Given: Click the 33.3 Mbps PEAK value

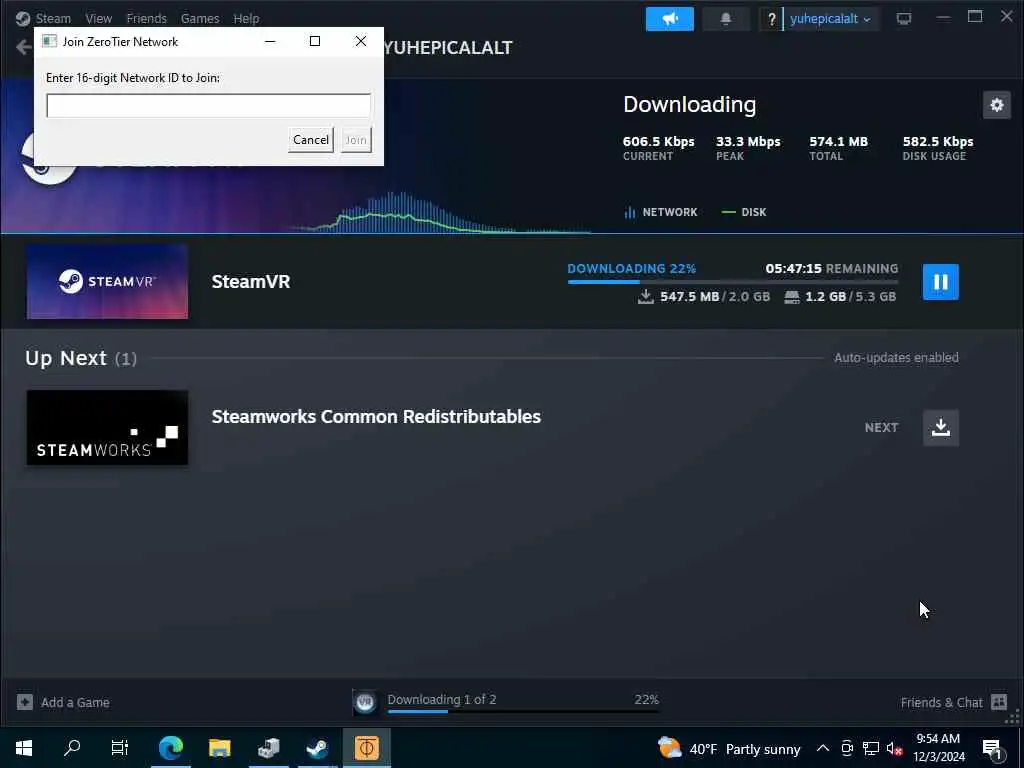Looking at the screenshot, I should tap(748, 142).
